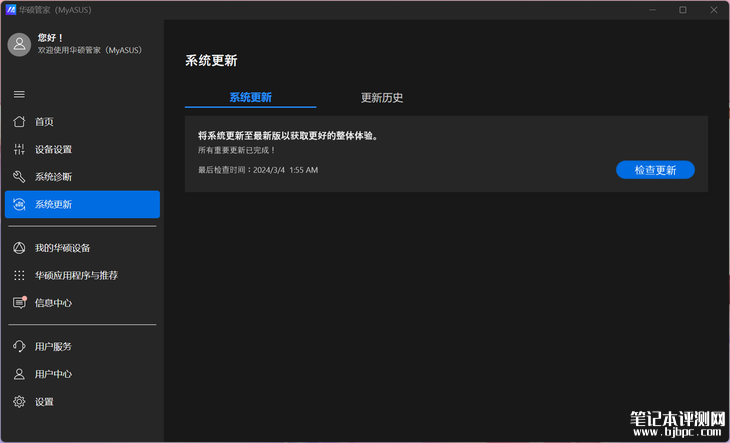Click the 将系统更新至最新版 description text
Image resolution: width=730 pixels, height=443 pixels.
(288, 136)
